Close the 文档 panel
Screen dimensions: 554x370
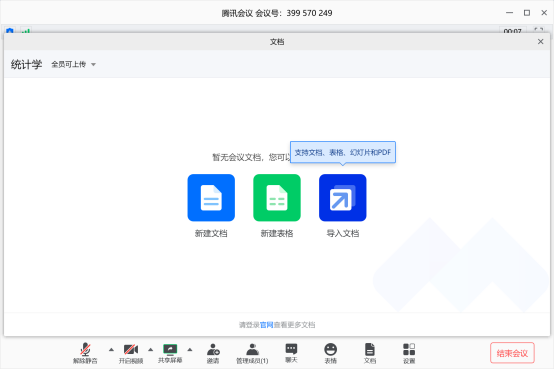[x=540, y=42]
